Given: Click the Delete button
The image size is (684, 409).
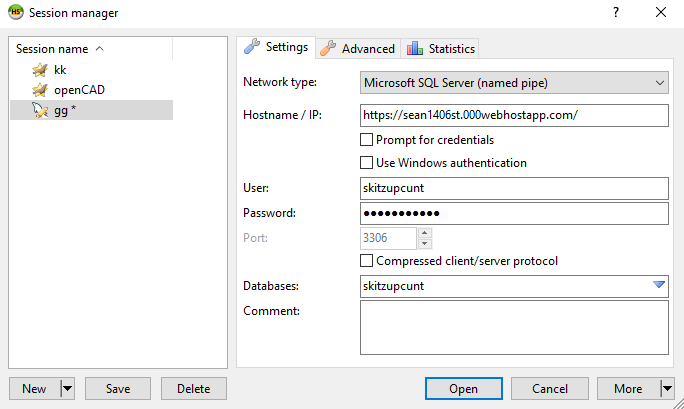Looking at the screenshot, I should [x=194, y=389].
